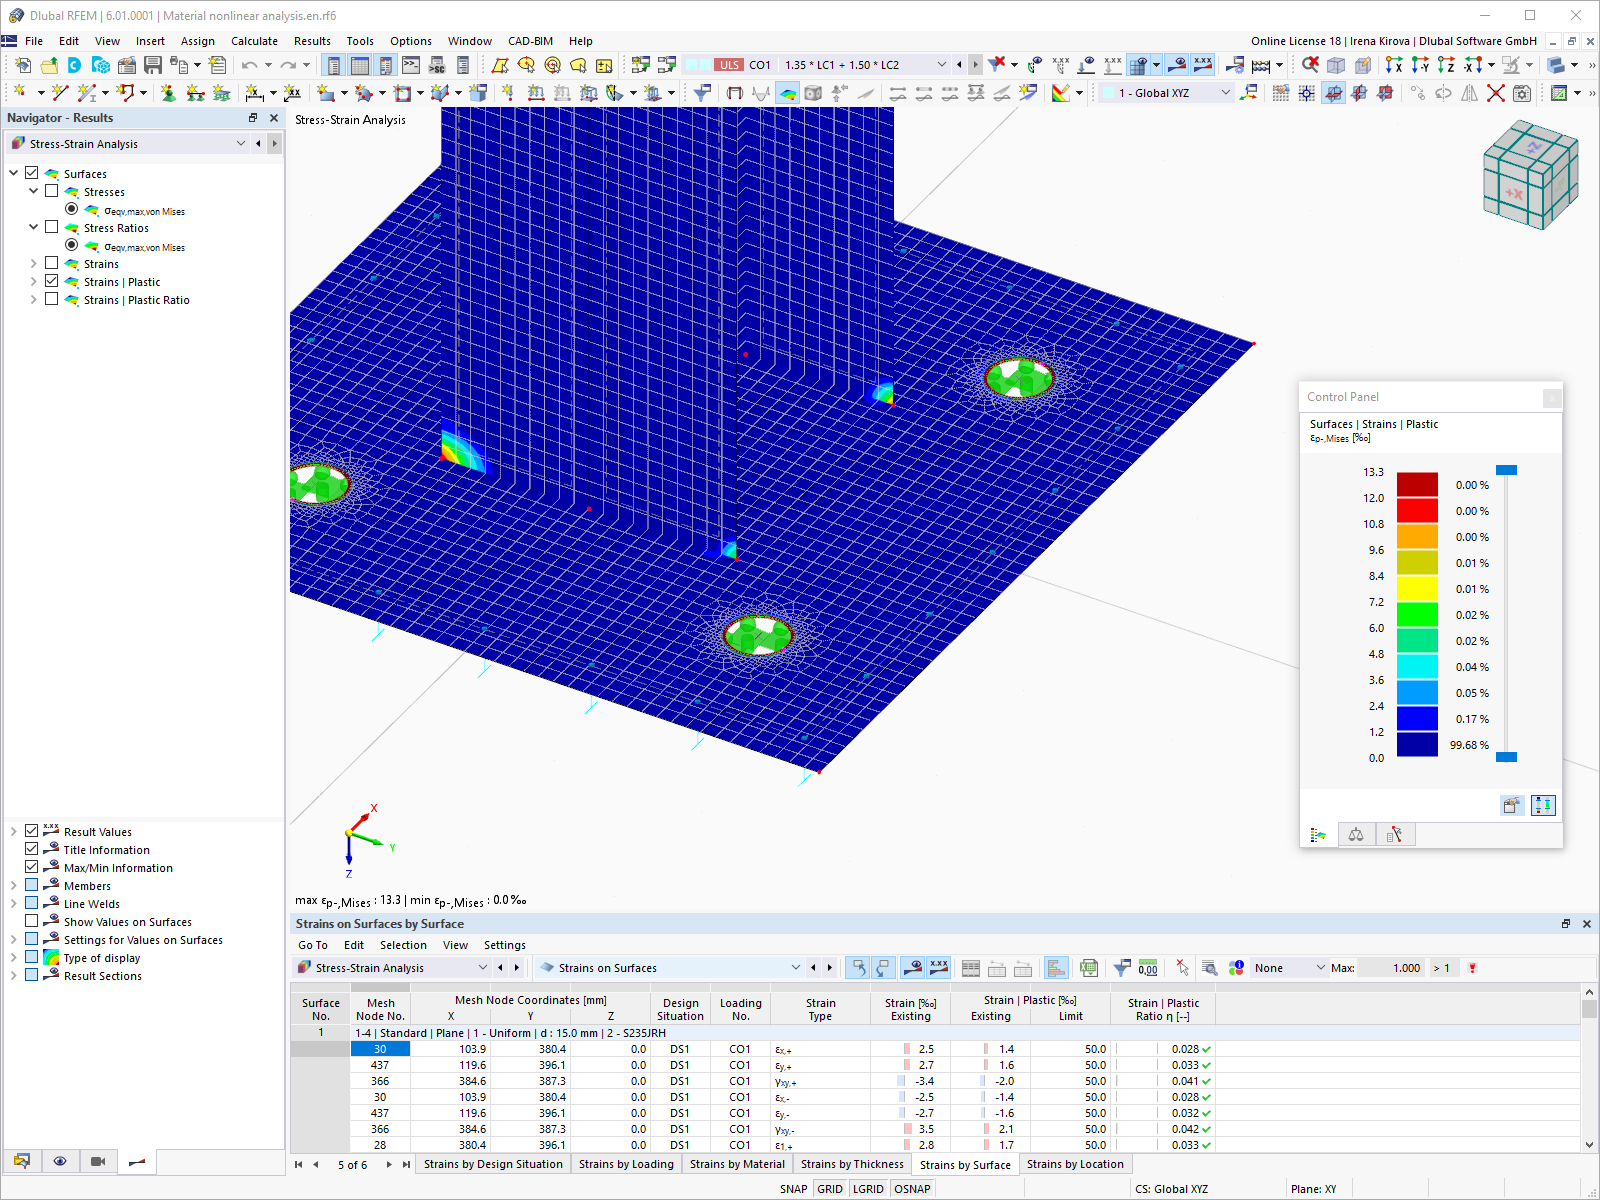This screenshot has height=1200, width=1600.
Task: Click the new nodal support icon
Action: pyautogui.click(x=168, y=93)
